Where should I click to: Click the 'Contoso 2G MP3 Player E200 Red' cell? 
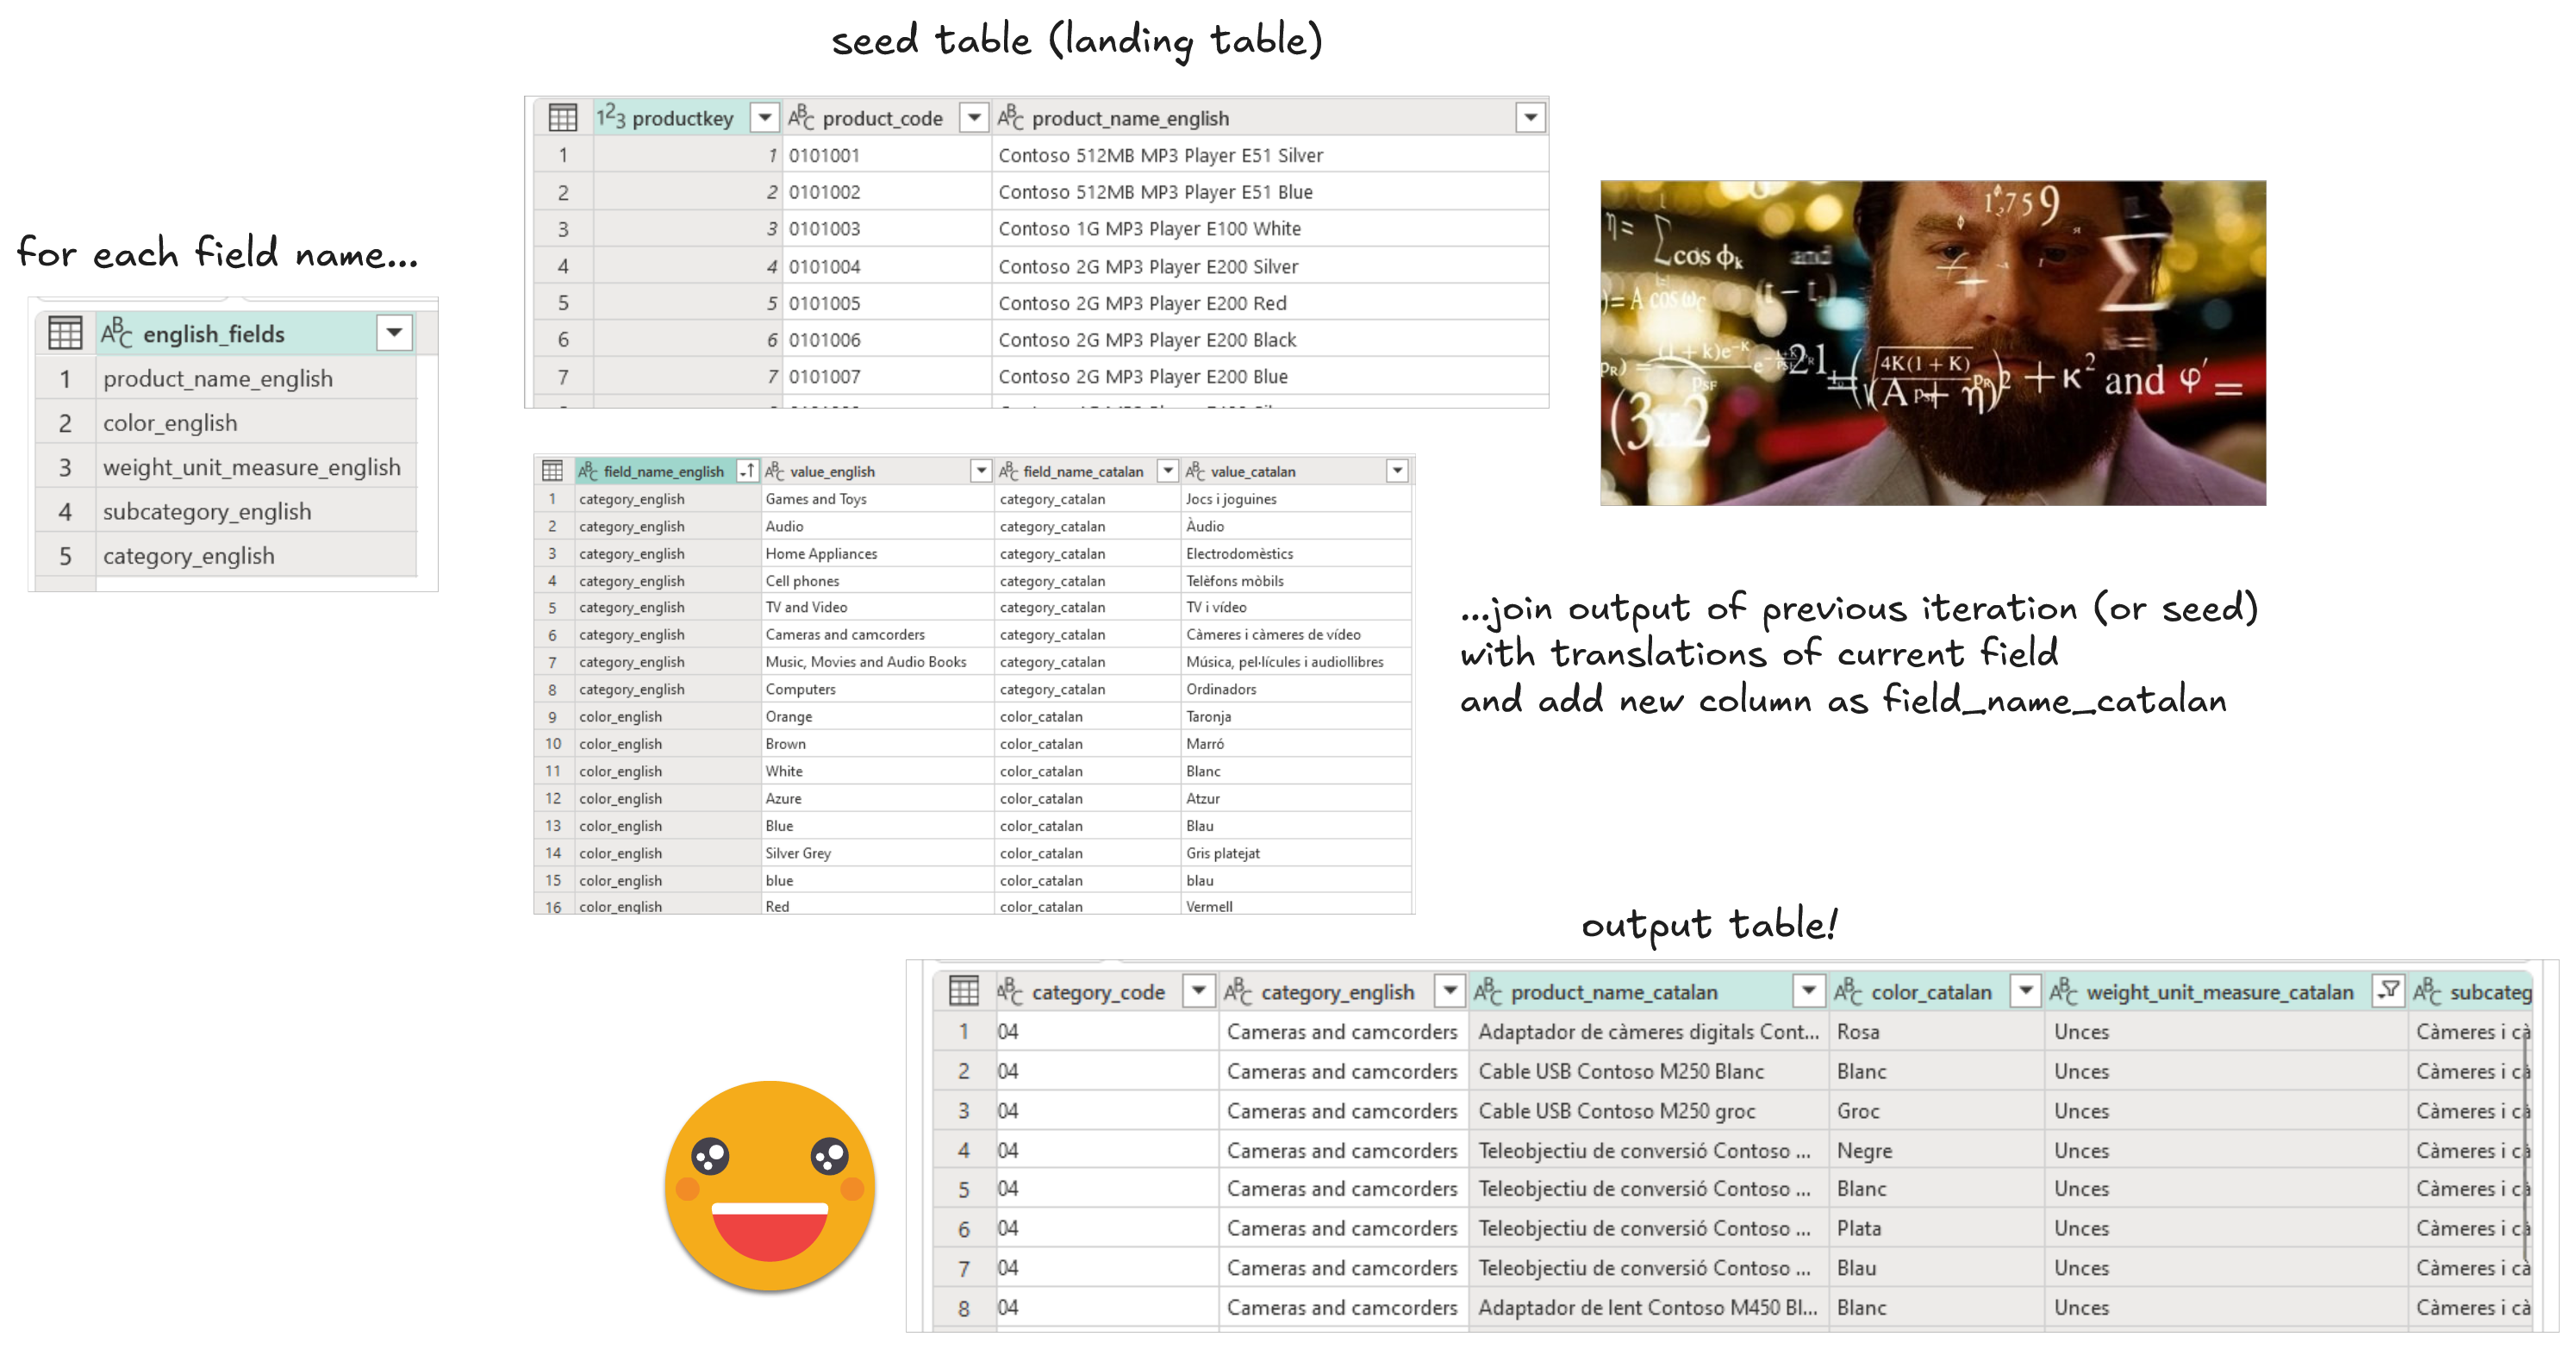coord(1142,303)
